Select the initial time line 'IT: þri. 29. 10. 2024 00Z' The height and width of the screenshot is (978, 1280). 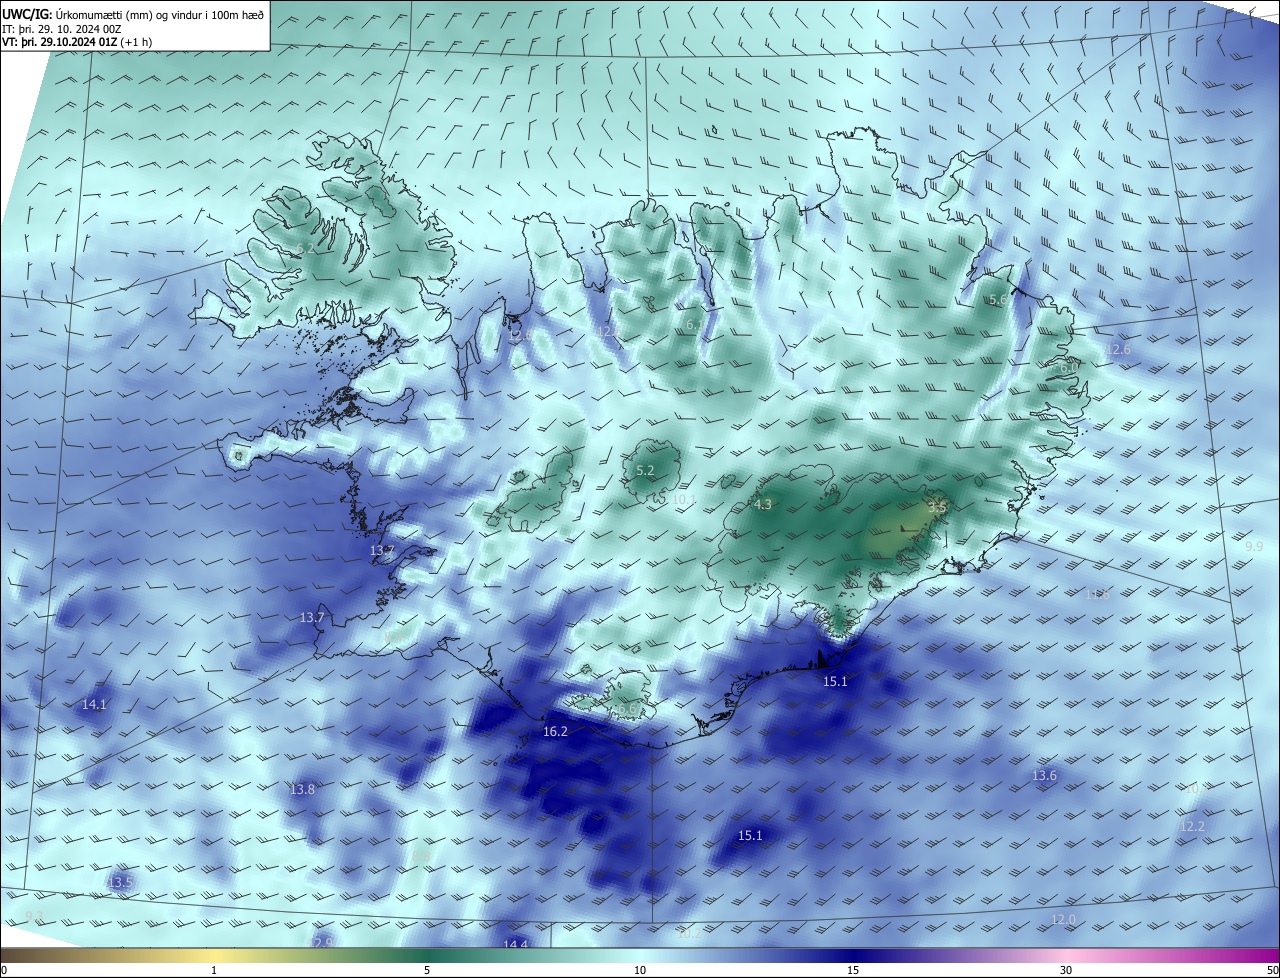point(62,30)
